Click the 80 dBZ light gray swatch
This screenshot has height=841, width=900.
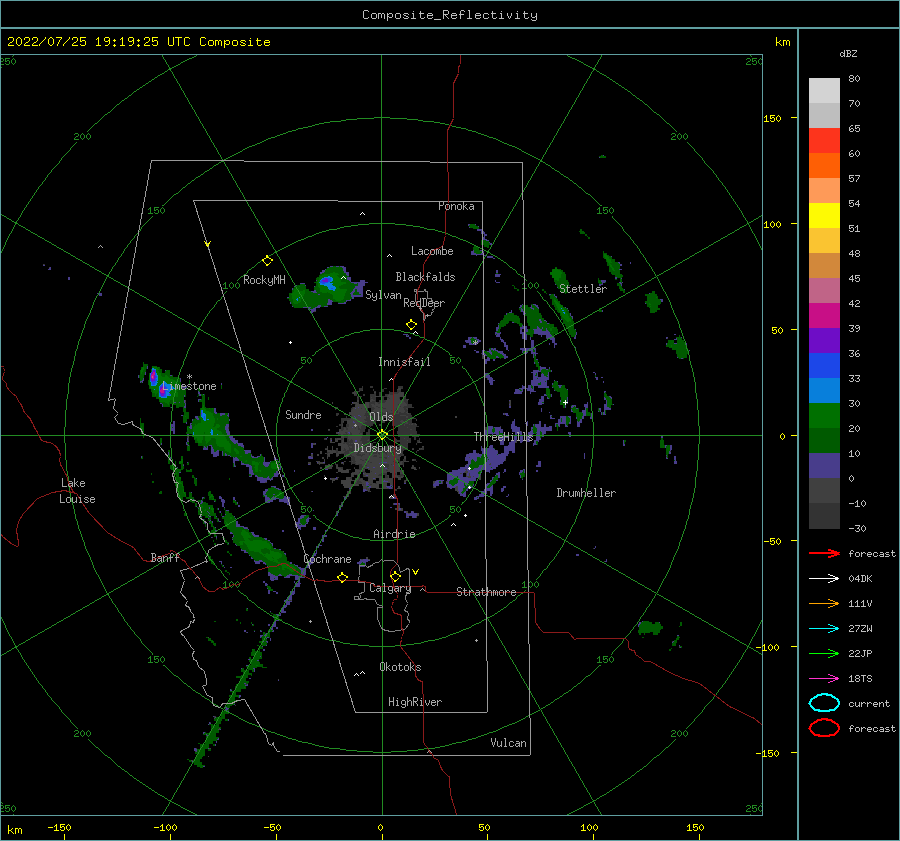824,91
